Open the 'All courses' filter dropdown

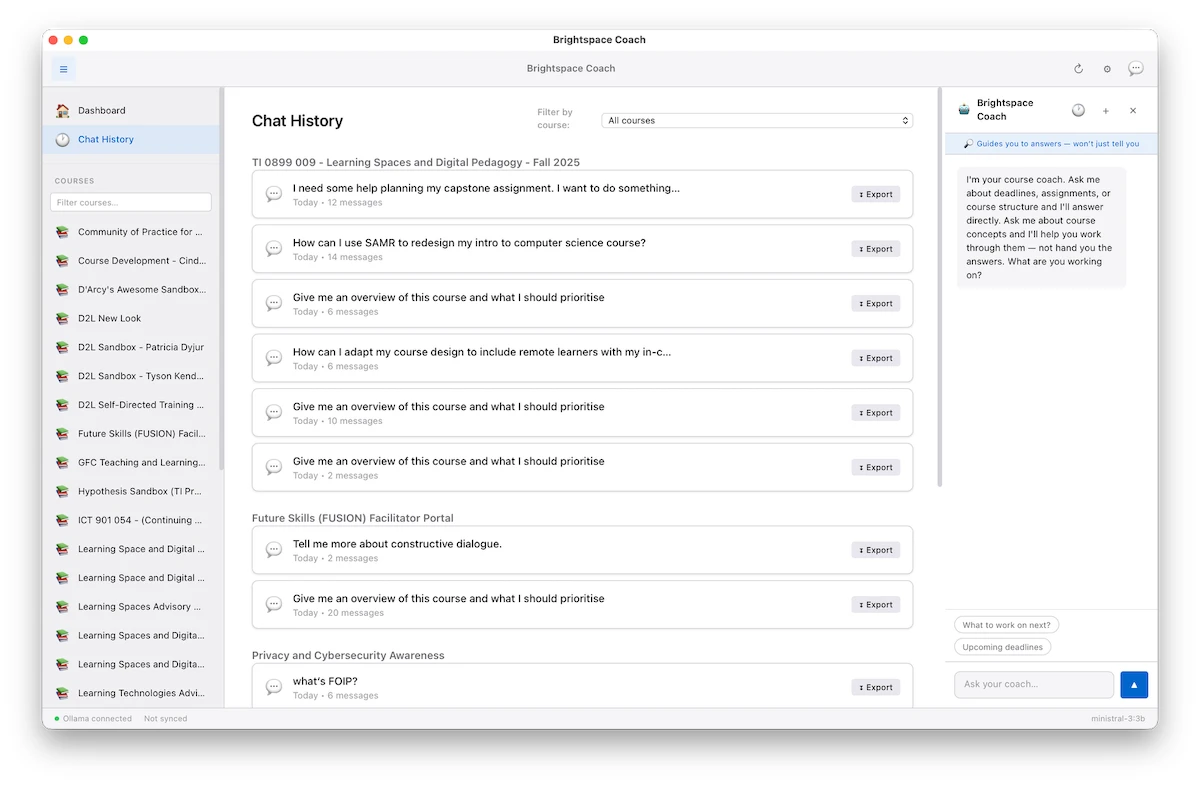pos(757,121)
